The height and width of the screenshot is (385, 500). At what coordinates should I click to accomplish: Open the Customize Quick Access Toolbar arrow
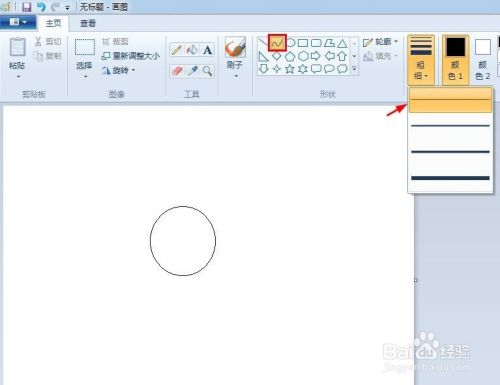pos(67,8)
